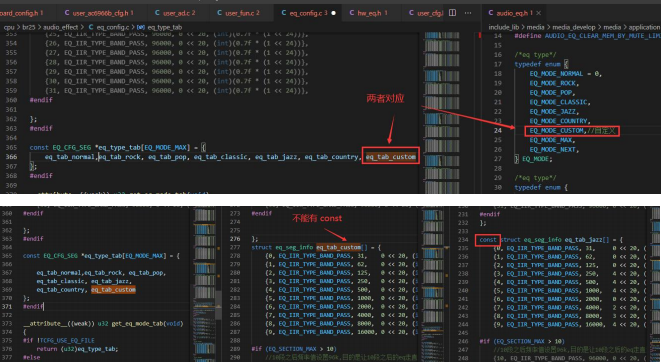Open the 'include_lib' breadcrumb segment
The height and width of the screenshot is (362, 661).
coord(504,27)
